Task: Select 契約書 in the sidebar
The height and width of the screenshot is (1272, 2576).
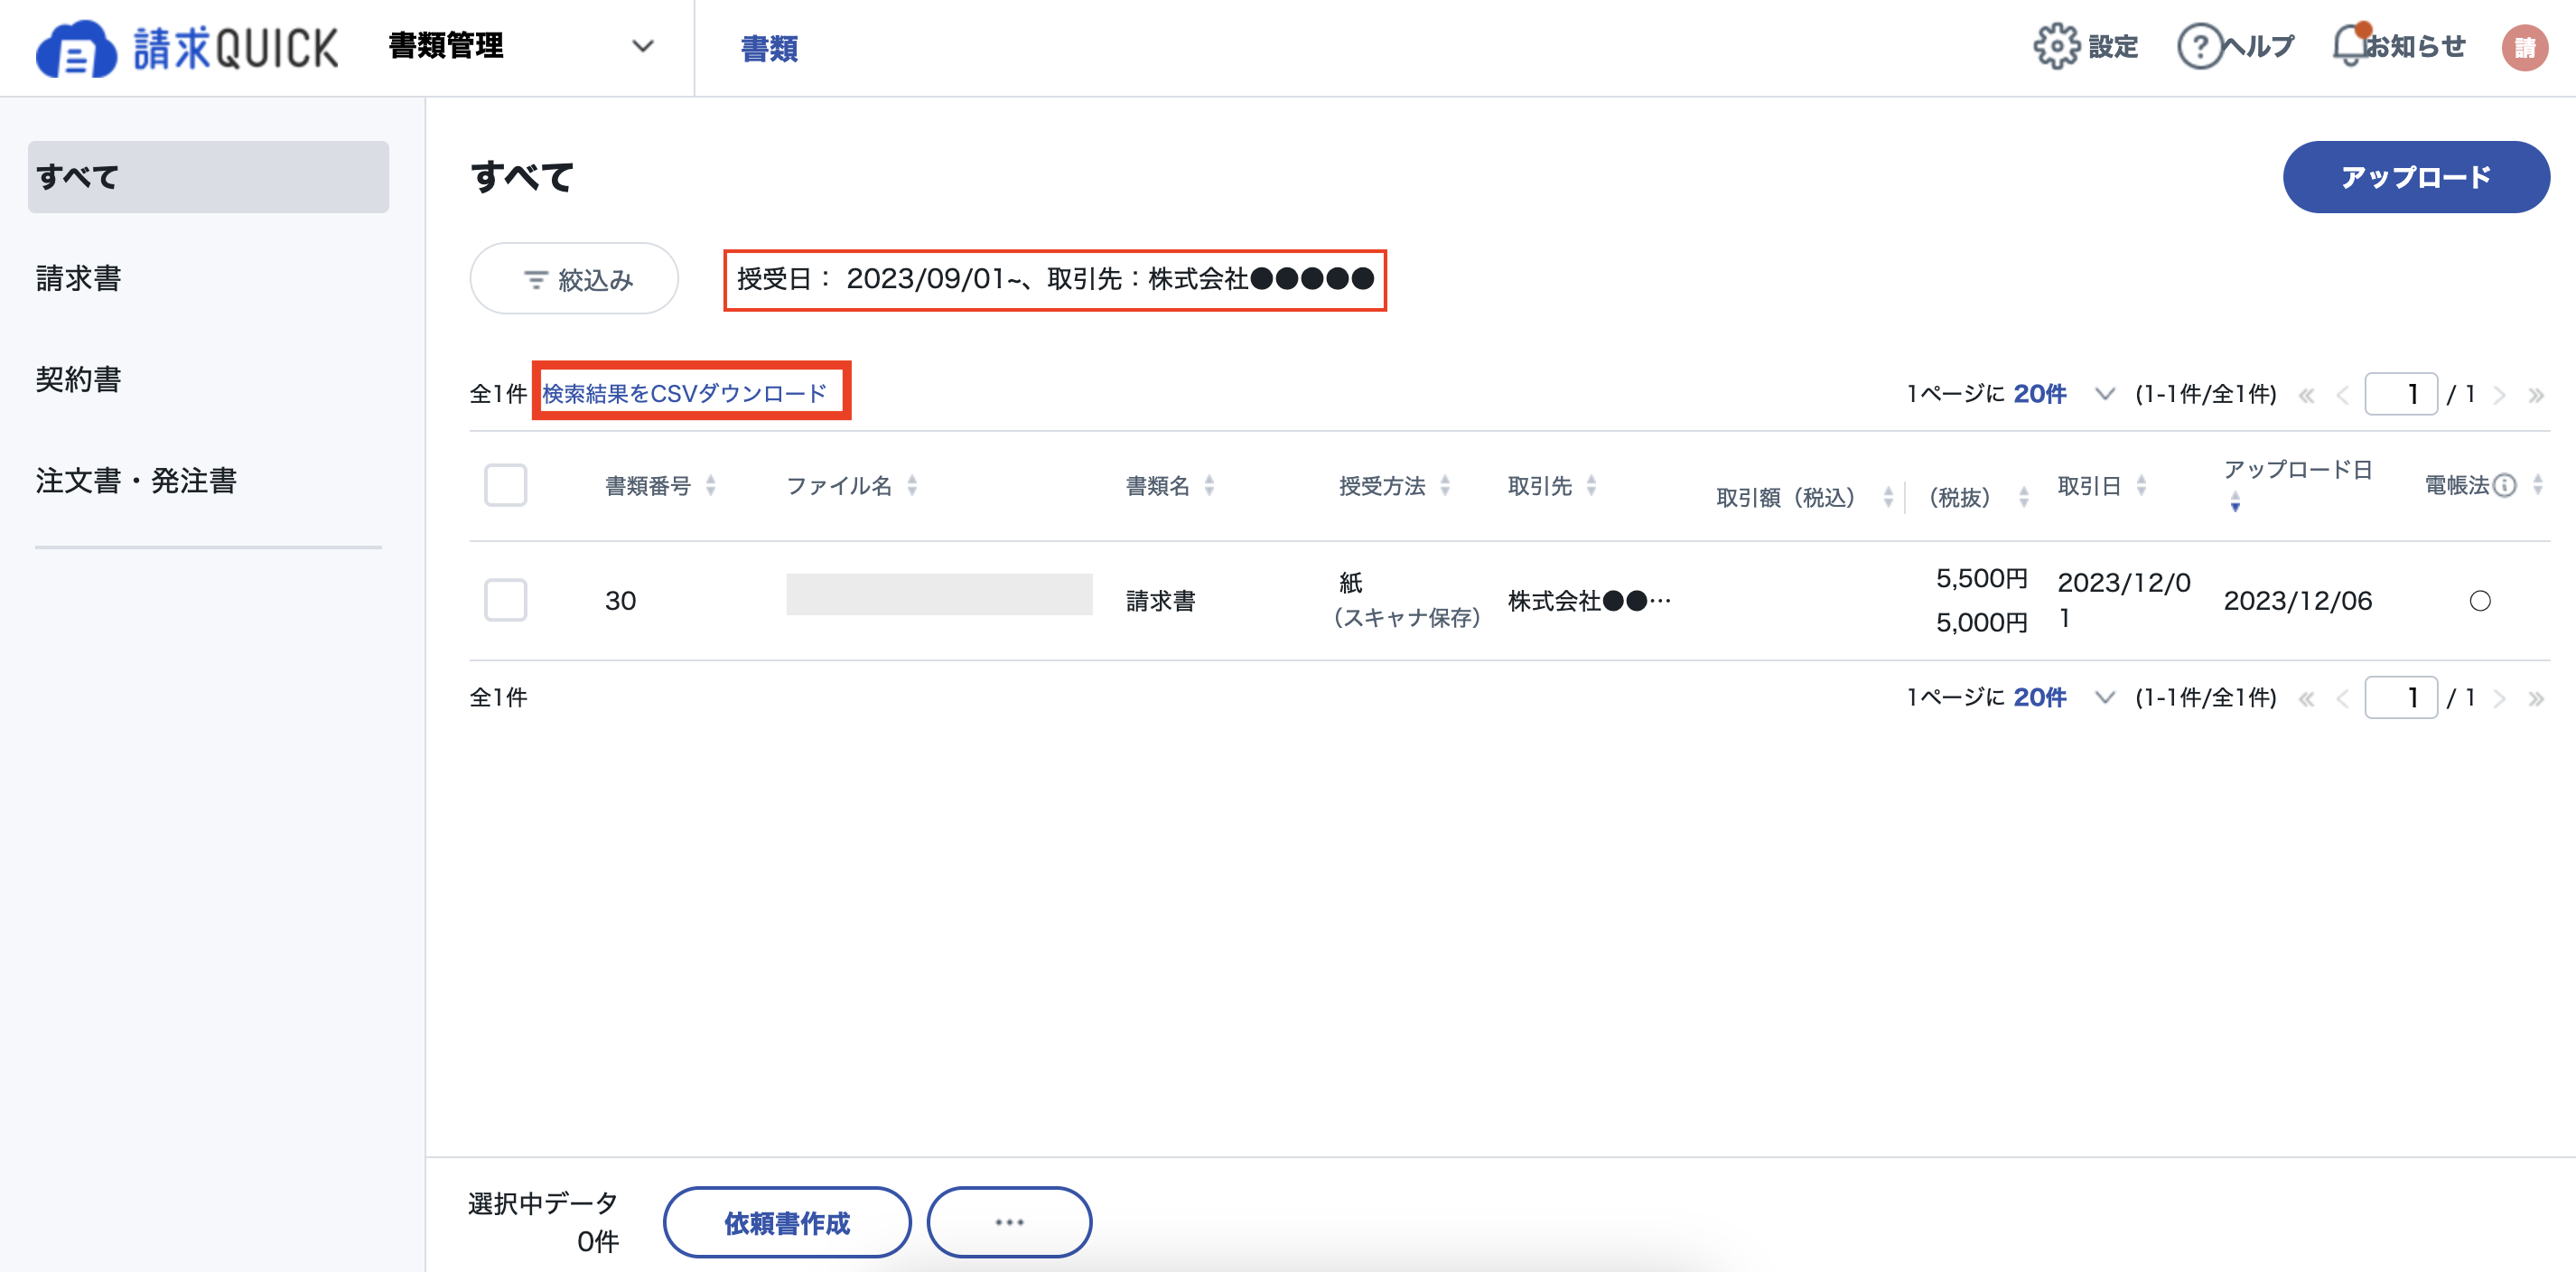Action: click(79, 379)
